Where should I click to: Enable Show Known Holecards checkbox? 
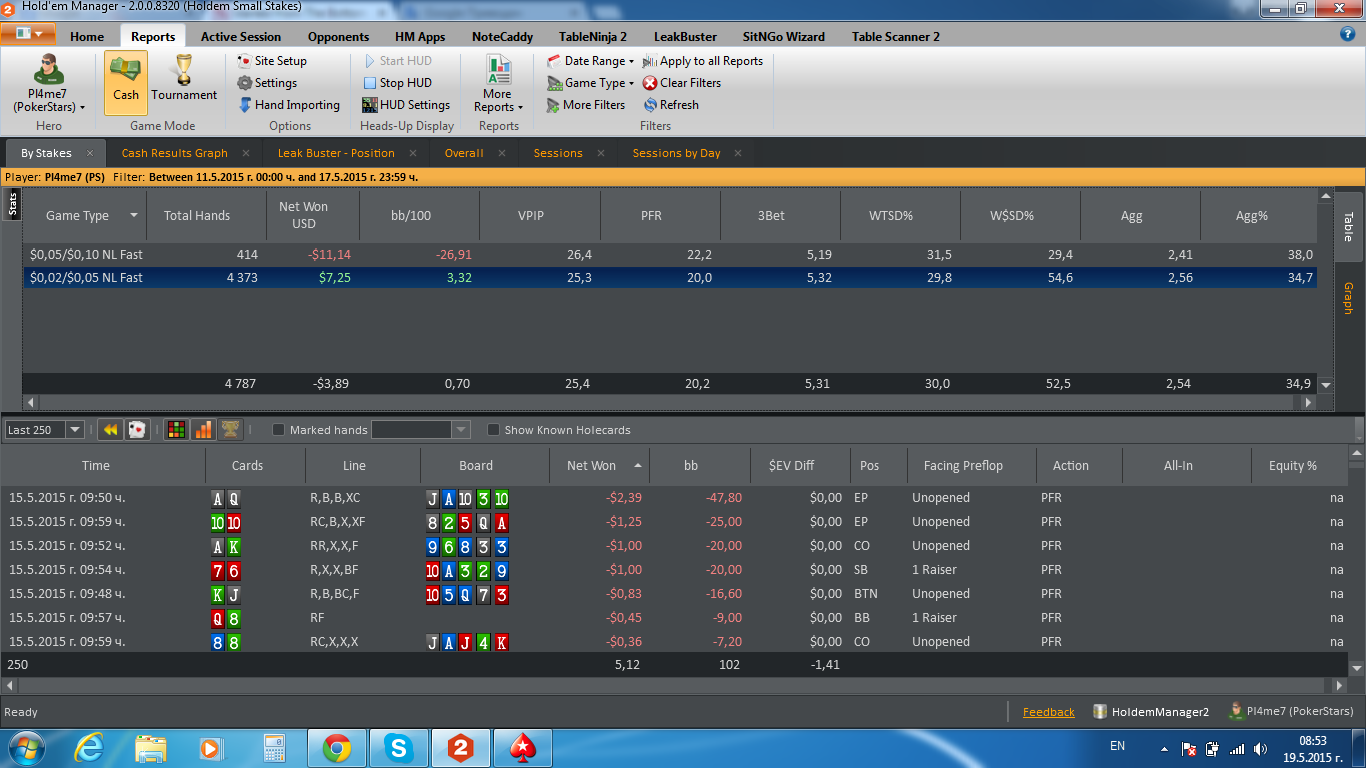493,430
